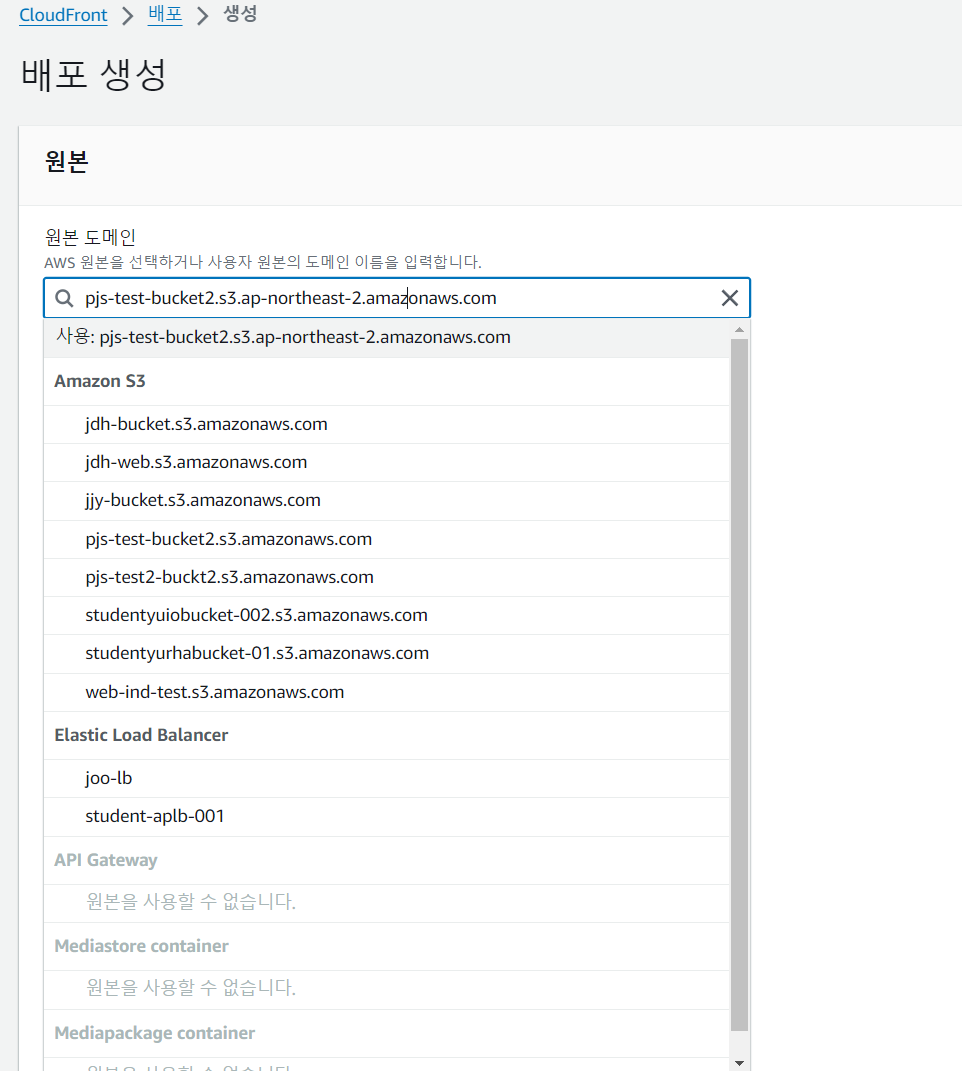The width and height of the screenshot is (962, 1071).
Task: Click the magnifier icon in origin domain field
Action: click(64, 298)
